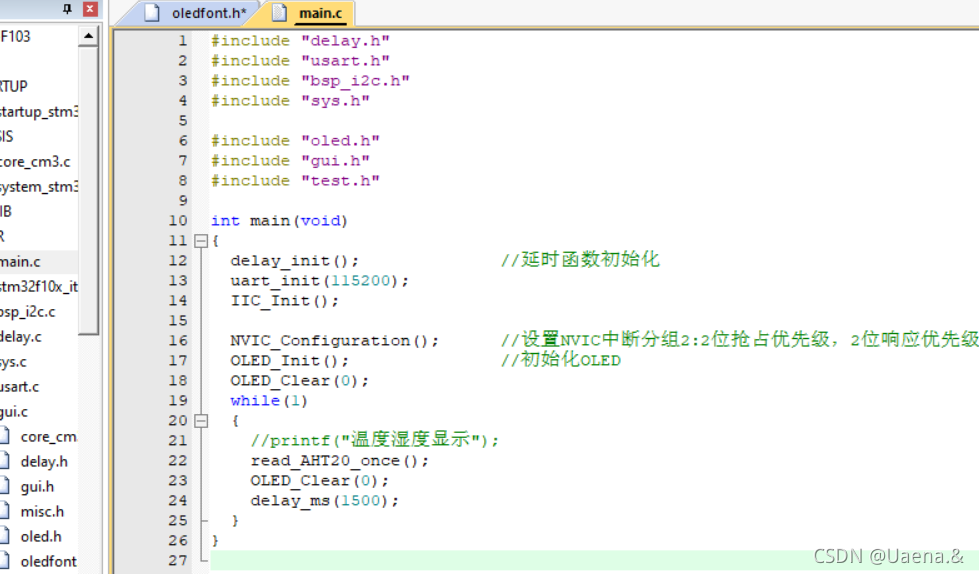Click the document icon on oledfont.h* tab
Image resolution: width=979 pixels, height=574 pixels.
152,12
